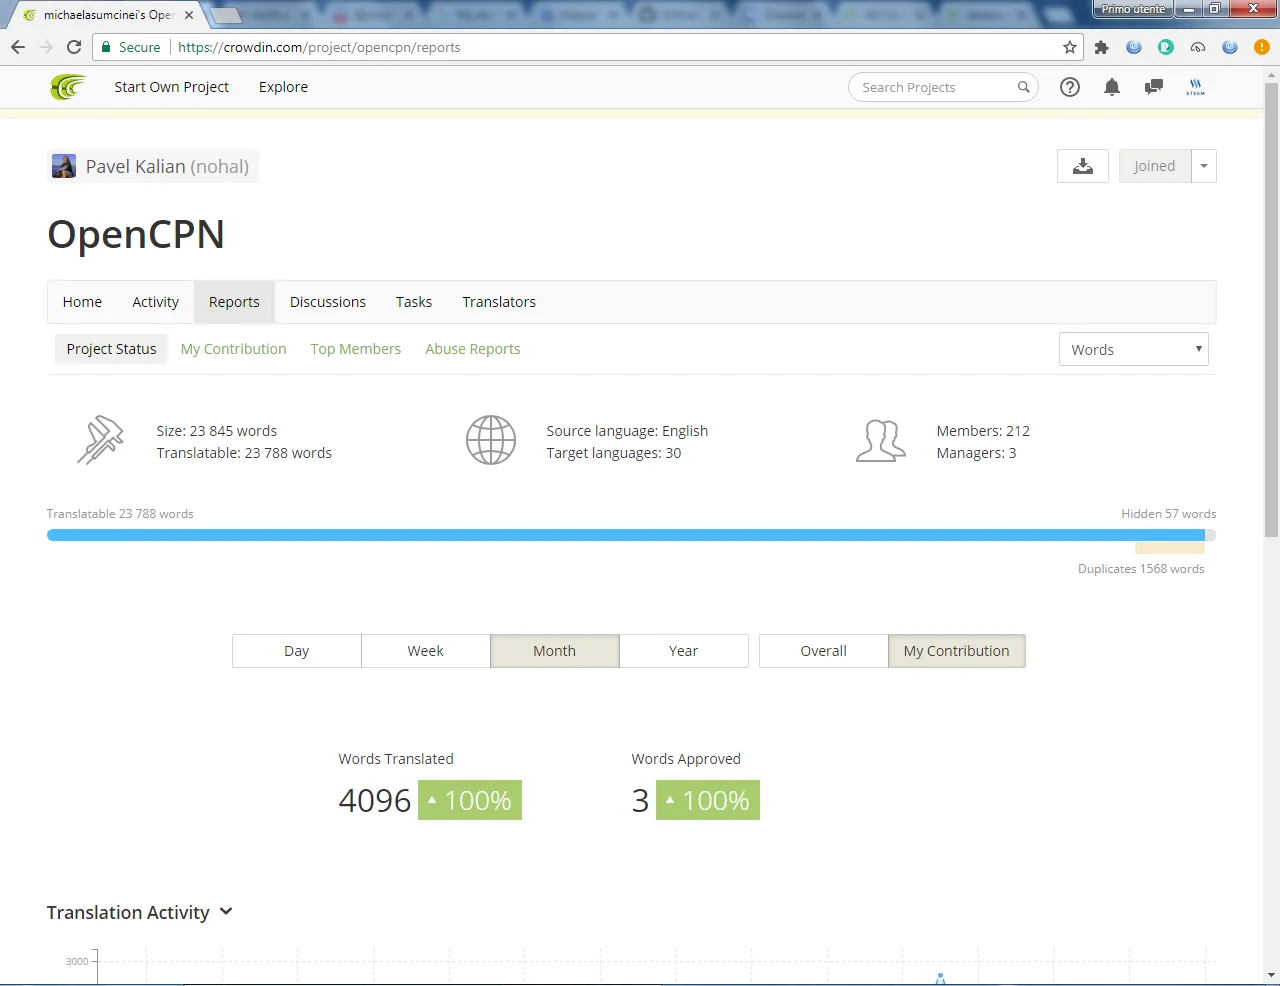This screenshot has height=986, width=1280.
Task: Click the blue translatable words progress bar
Action: tap(625, 535)
